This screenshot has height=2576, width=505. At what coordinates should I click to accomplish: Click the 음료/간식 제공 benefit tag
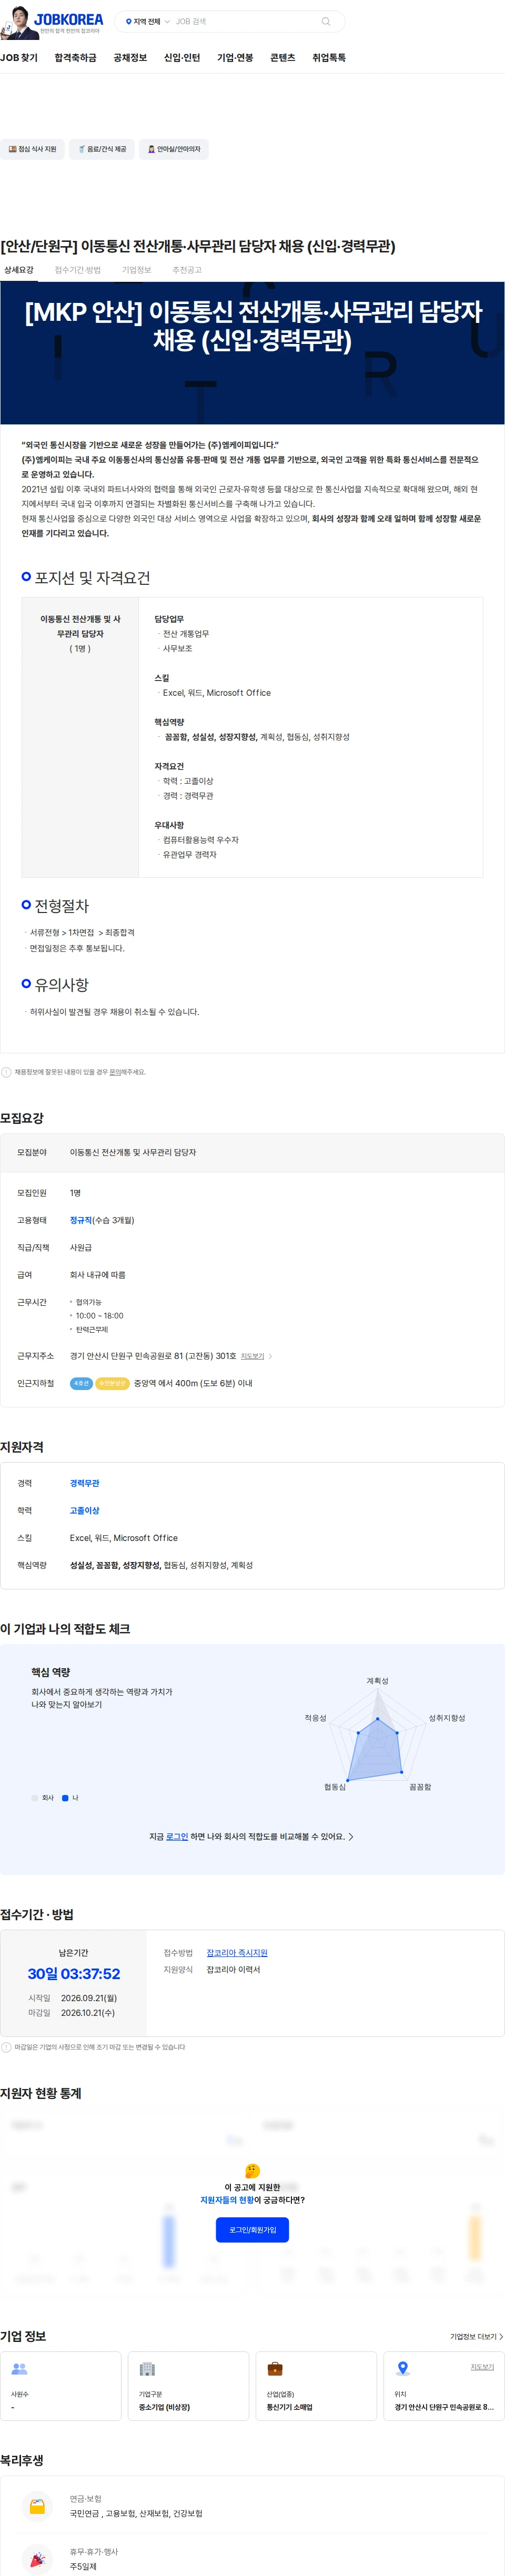point(102,149)
